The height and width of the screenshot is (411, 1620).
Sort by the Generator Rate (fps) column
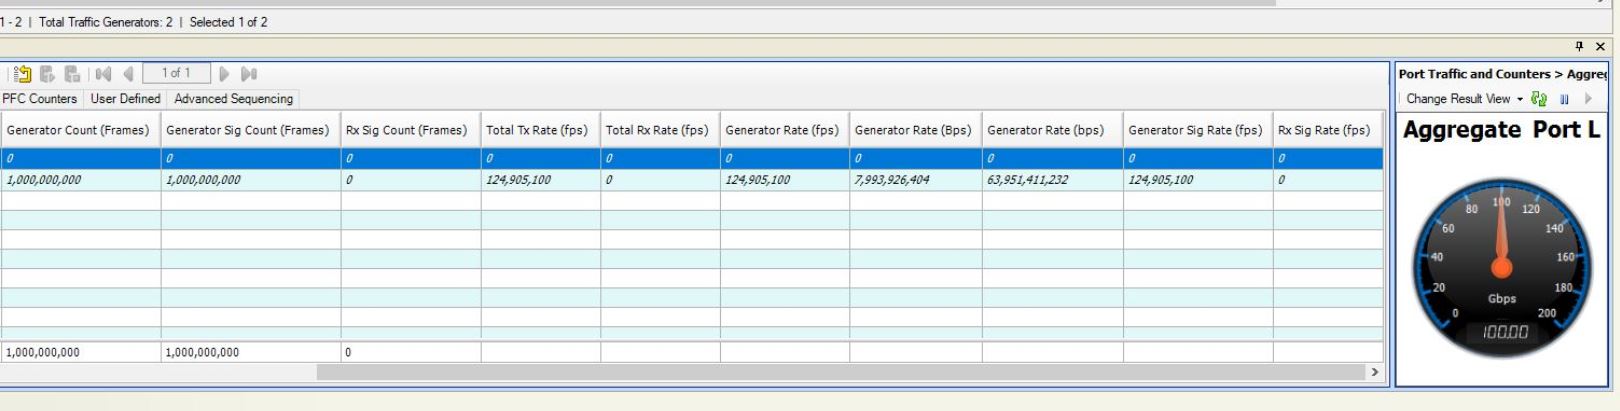click(x=785, y=130)
